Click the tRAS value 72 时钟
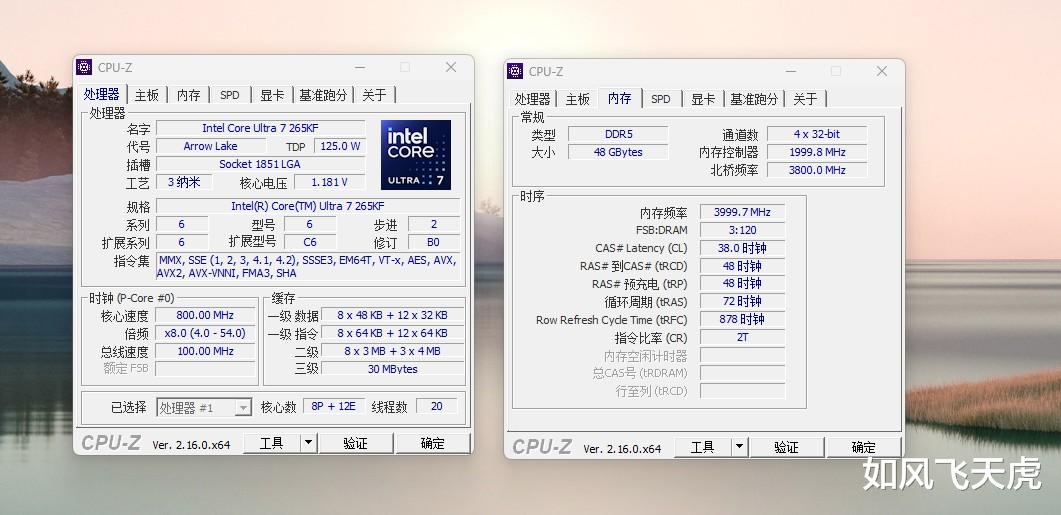This screenshot has height=515, width=1061. (742, 301)
